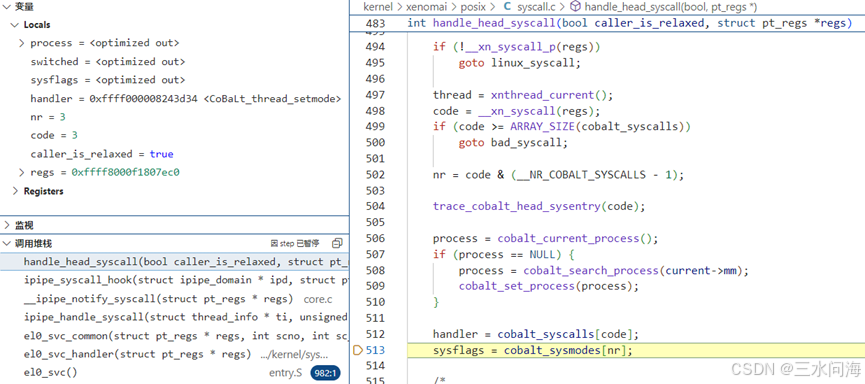Click the step 已暂停 status label

[x=295, y=243]
